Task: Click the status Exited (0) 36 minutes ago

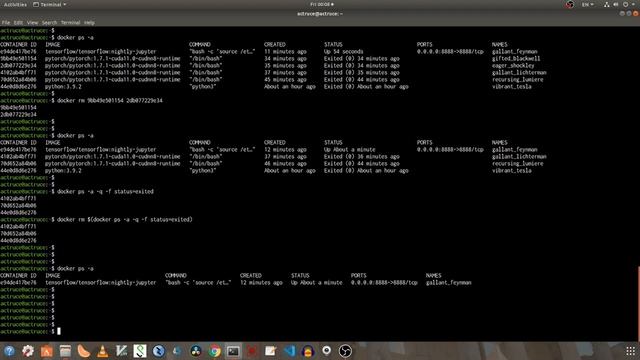Action: pyautogui.click(x=362, y=156)
